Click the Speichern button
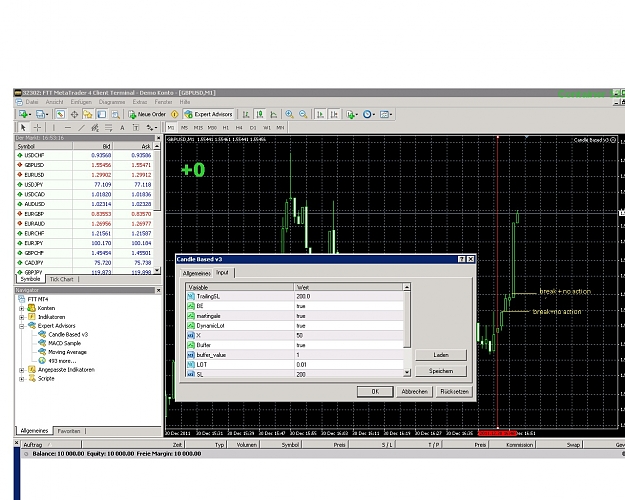Viewport: 625px width, 500px height. pos(441,371)
